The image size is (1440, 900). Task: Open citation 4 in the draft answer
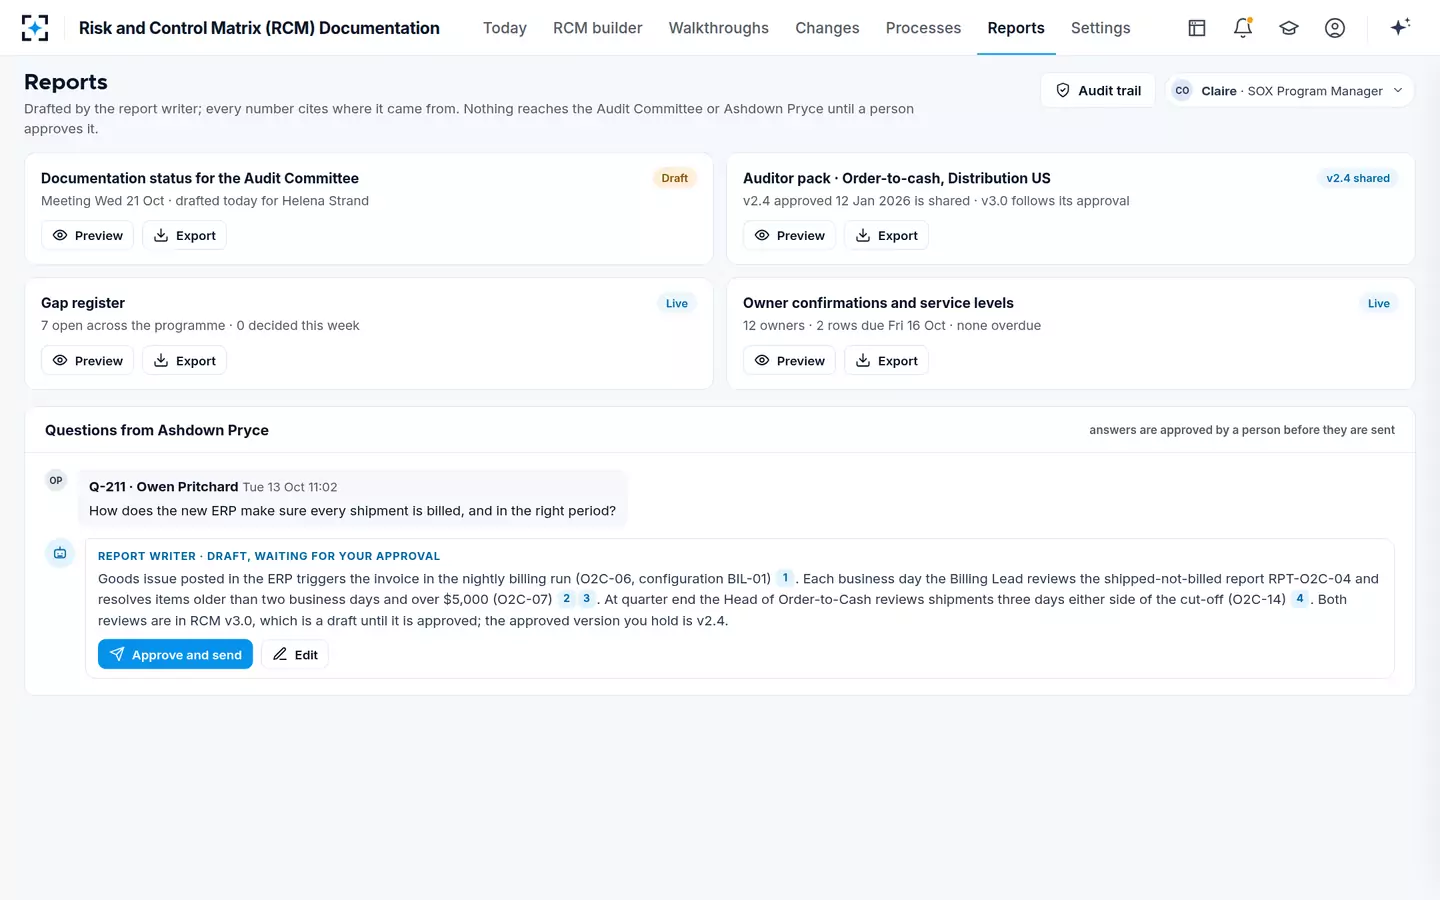(1300, 599)
